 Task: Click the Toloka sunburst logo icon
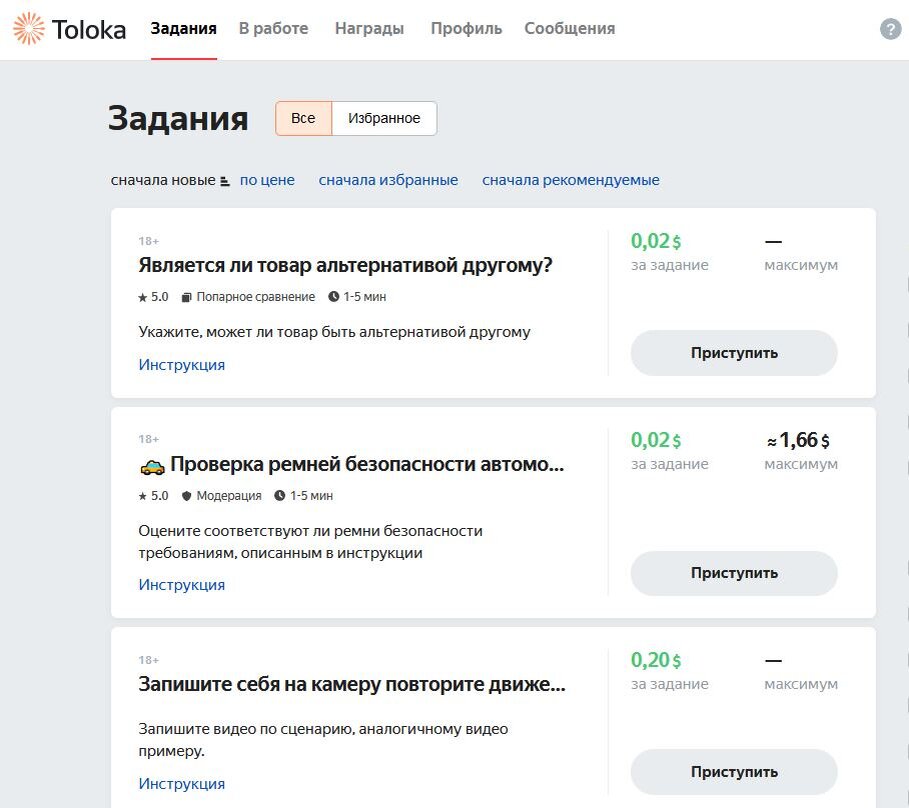click(x=30, y=28)
